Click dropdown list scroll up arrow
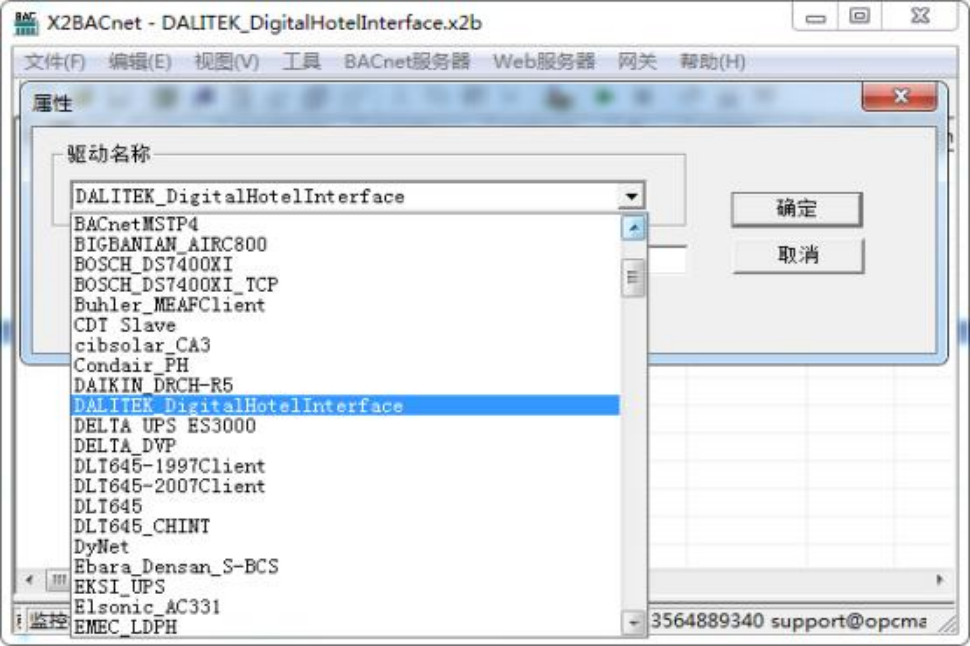 pos(633,228)
